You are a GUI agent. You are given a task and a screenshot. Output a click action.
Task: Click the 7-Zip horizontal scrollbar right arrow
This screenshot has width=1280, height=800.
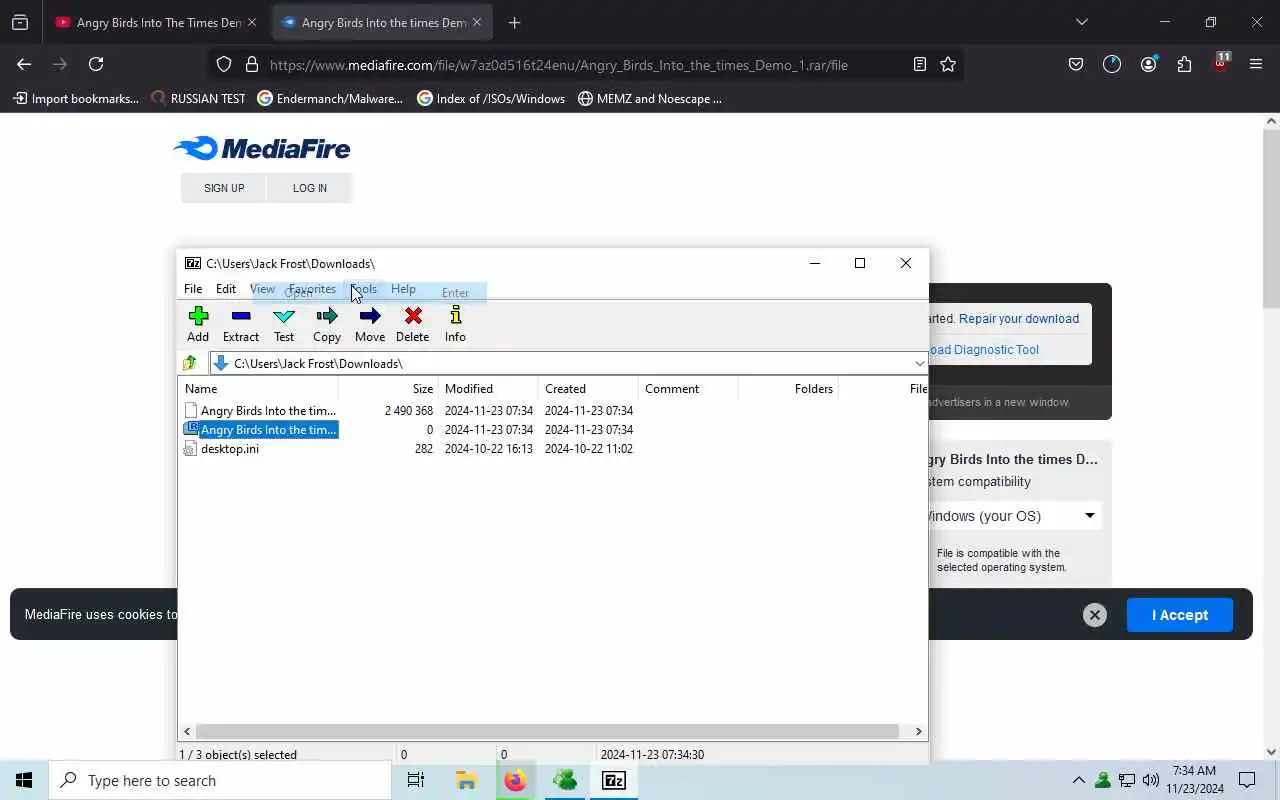click(x=919, y=732)
